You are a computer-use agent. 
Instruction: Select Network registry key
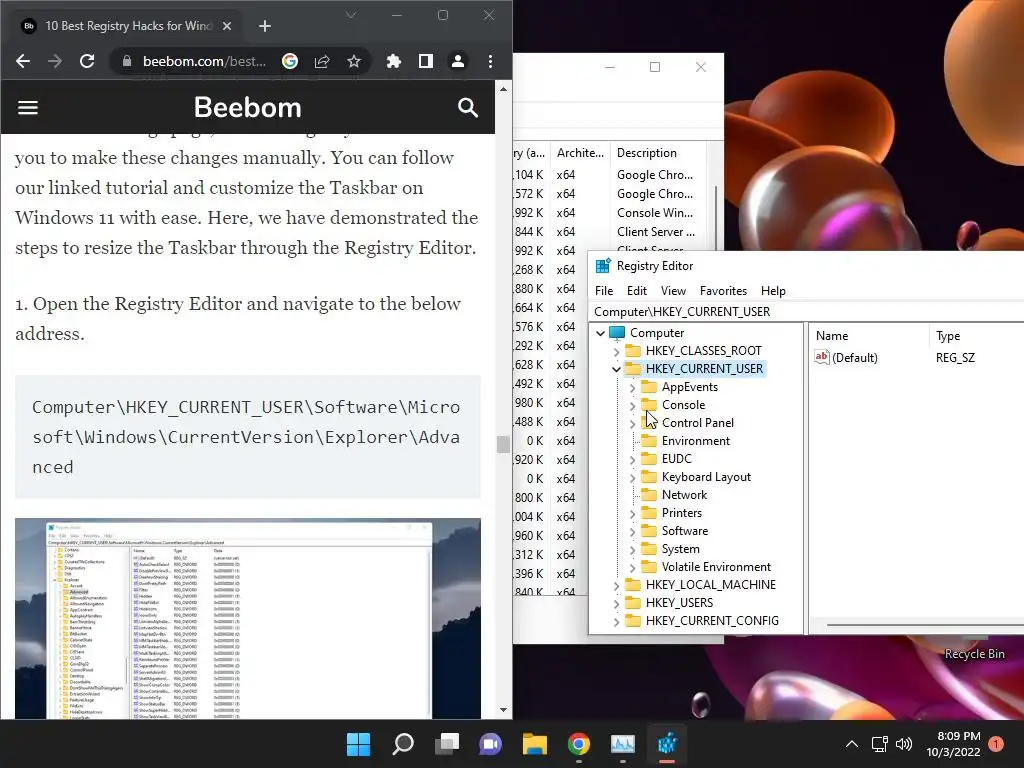point(684,495)
